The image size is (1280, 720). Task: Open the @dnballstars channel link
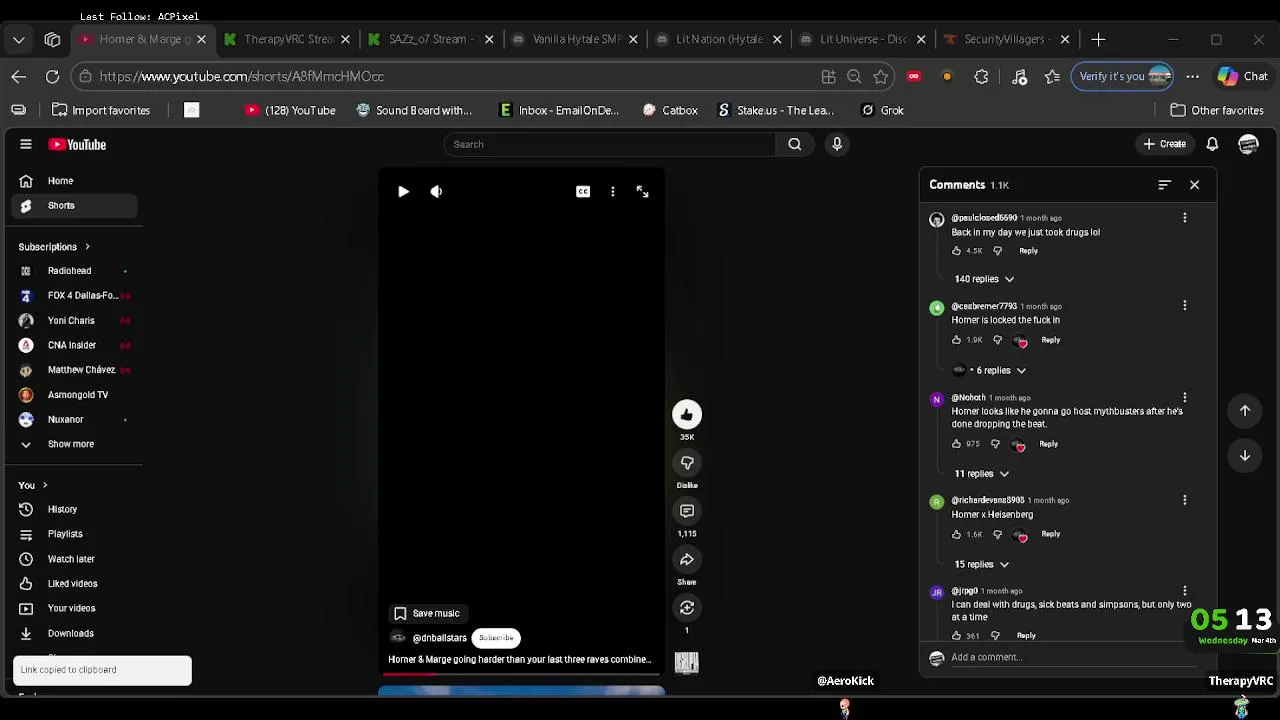pyautogui.click(x=439, y=638)
